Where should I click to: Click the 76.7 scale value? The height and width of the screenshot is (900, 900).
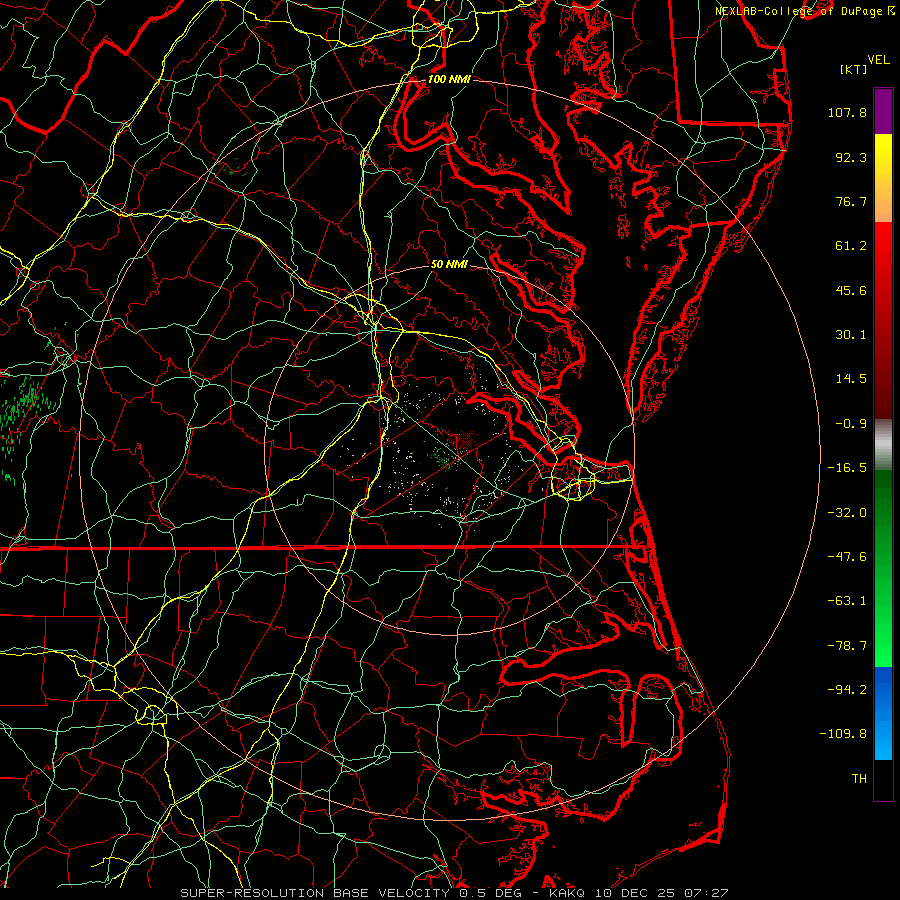(x=851, y=201)
